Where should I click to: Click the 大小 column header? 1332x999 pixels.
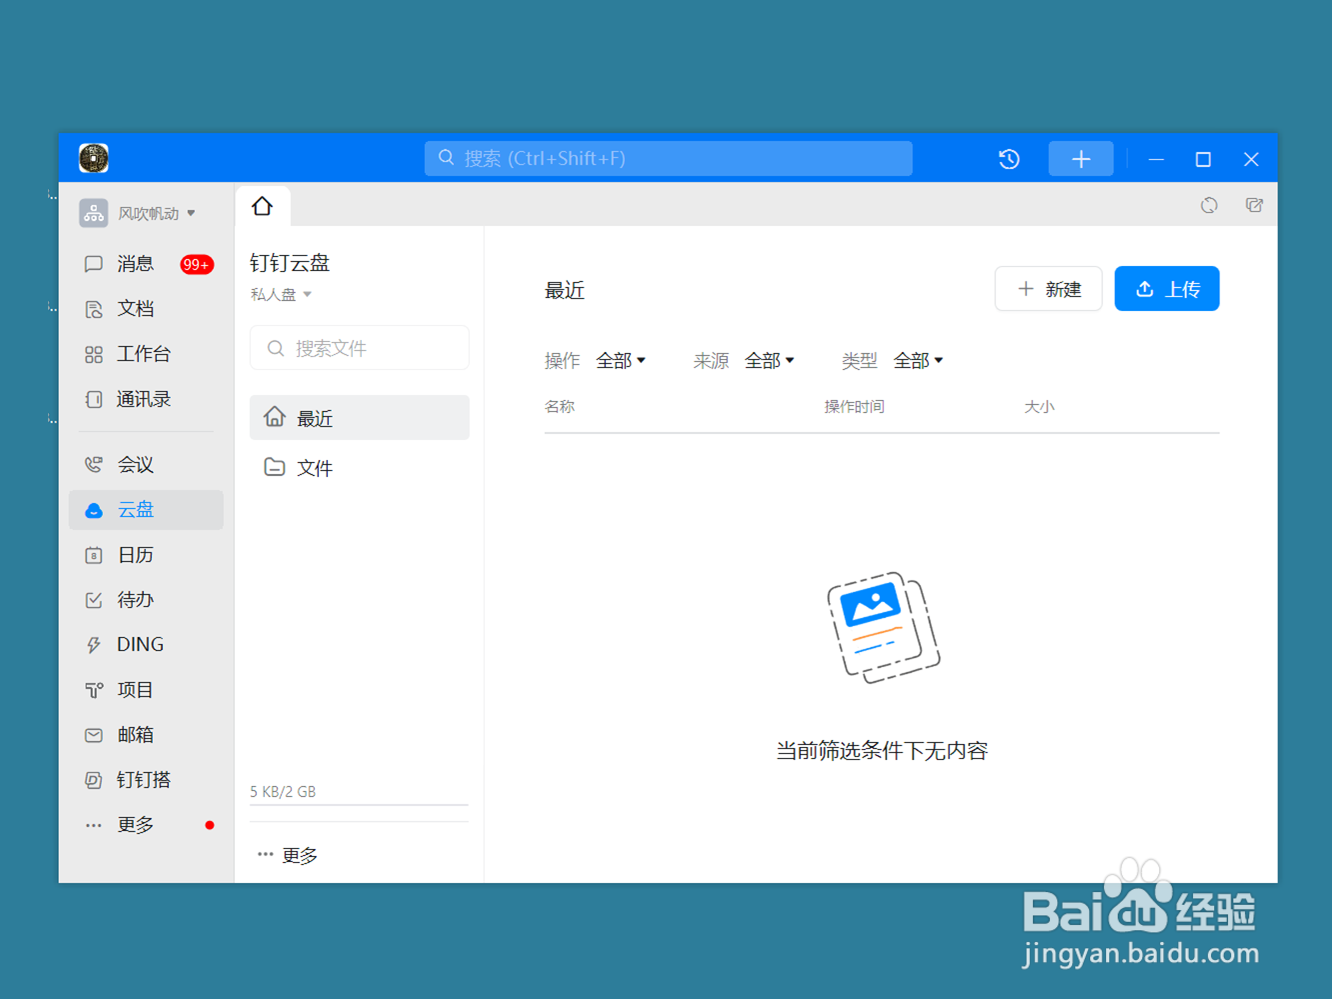(1039, 407)
